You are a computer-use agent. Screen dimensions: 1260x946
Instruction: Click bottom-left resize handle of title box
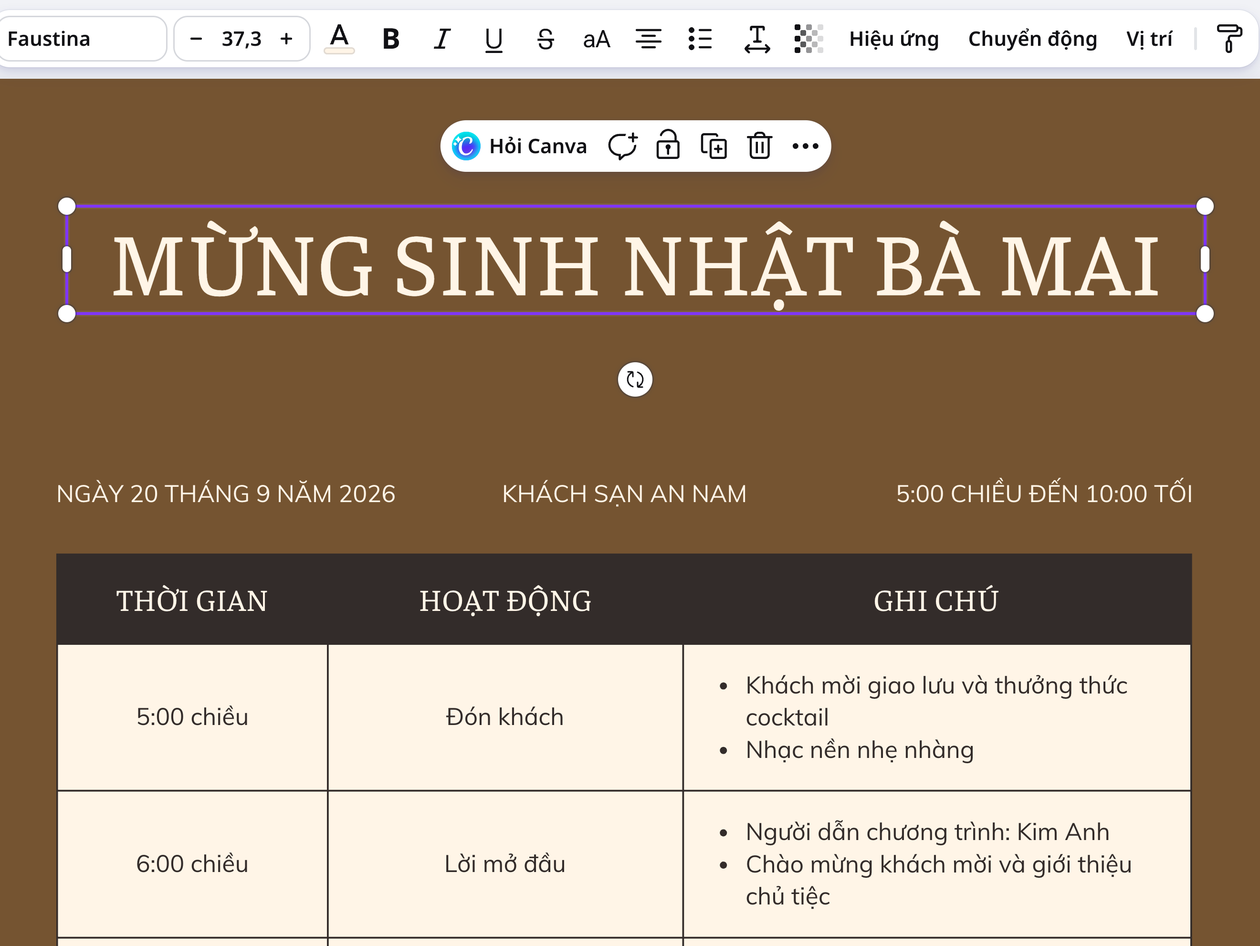67,314
